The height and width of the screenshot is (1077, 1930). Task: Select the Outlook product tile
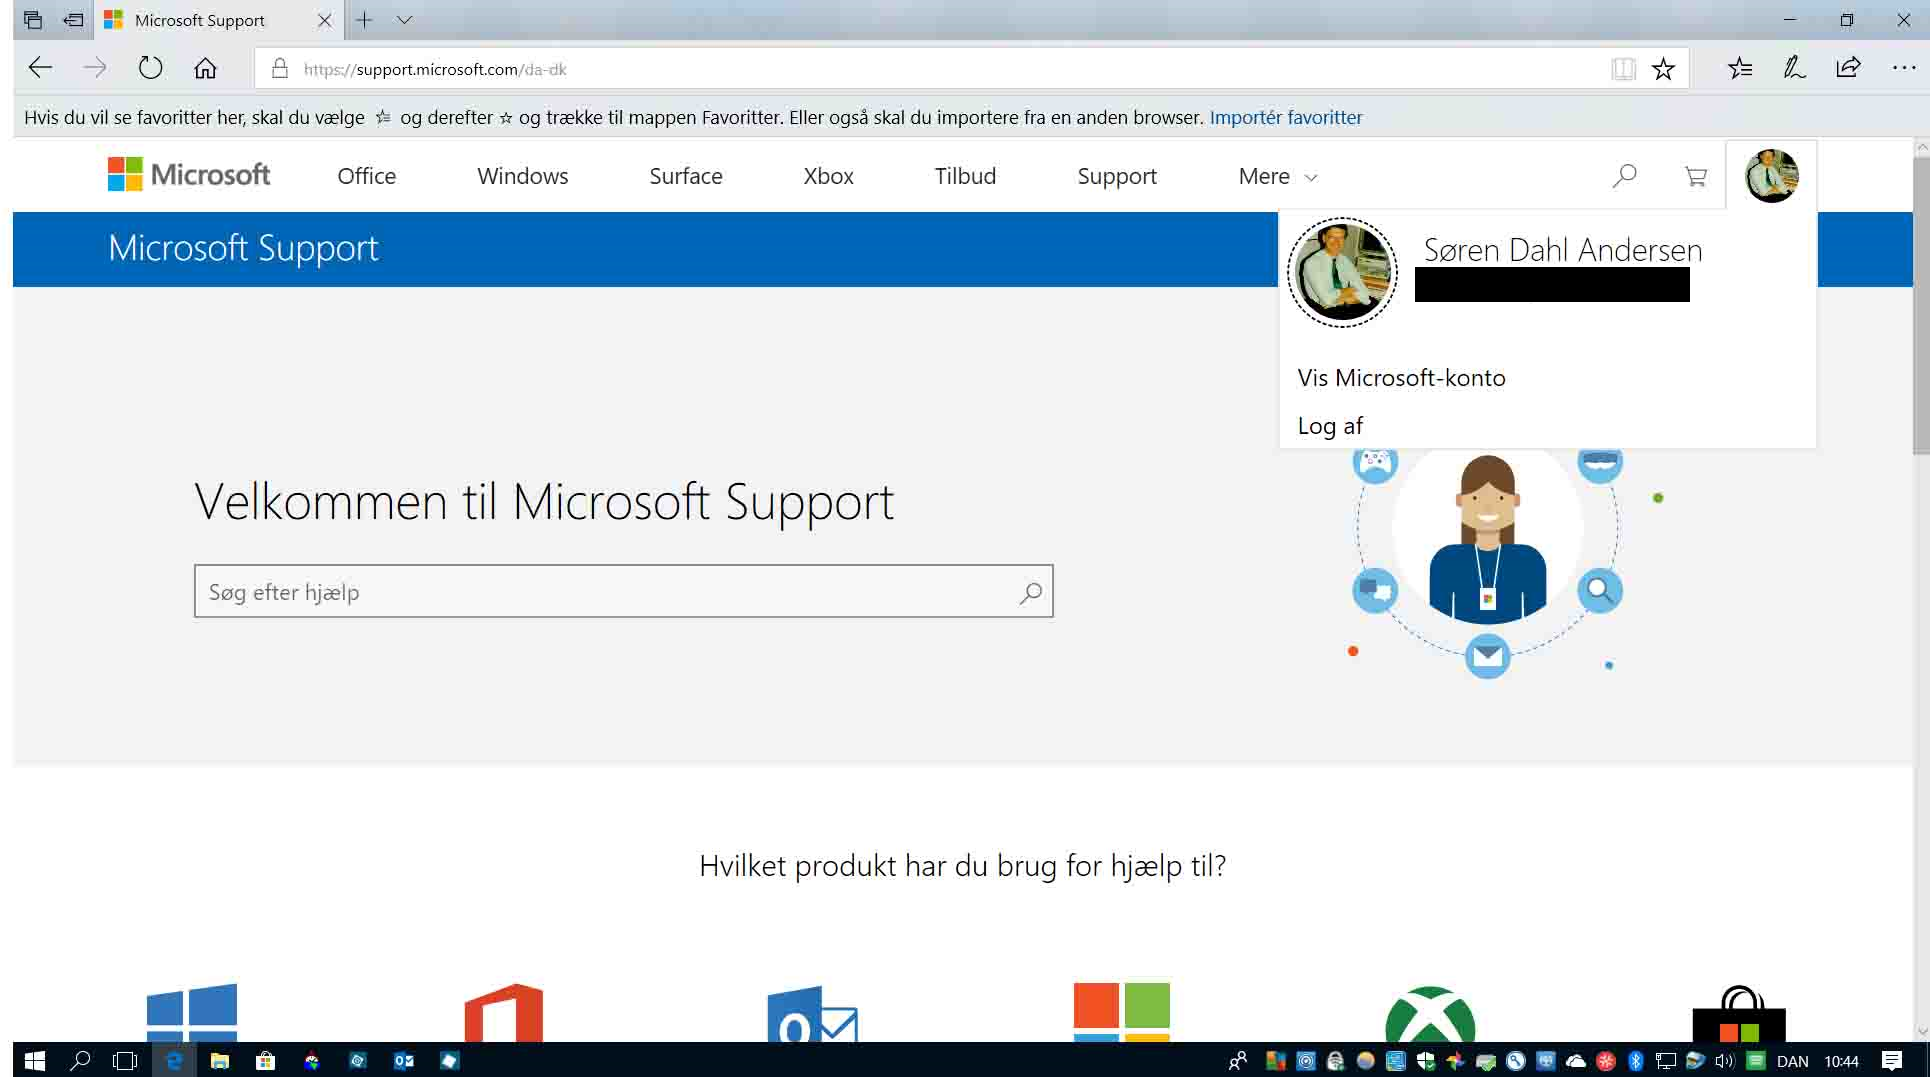coord(812,1014)
